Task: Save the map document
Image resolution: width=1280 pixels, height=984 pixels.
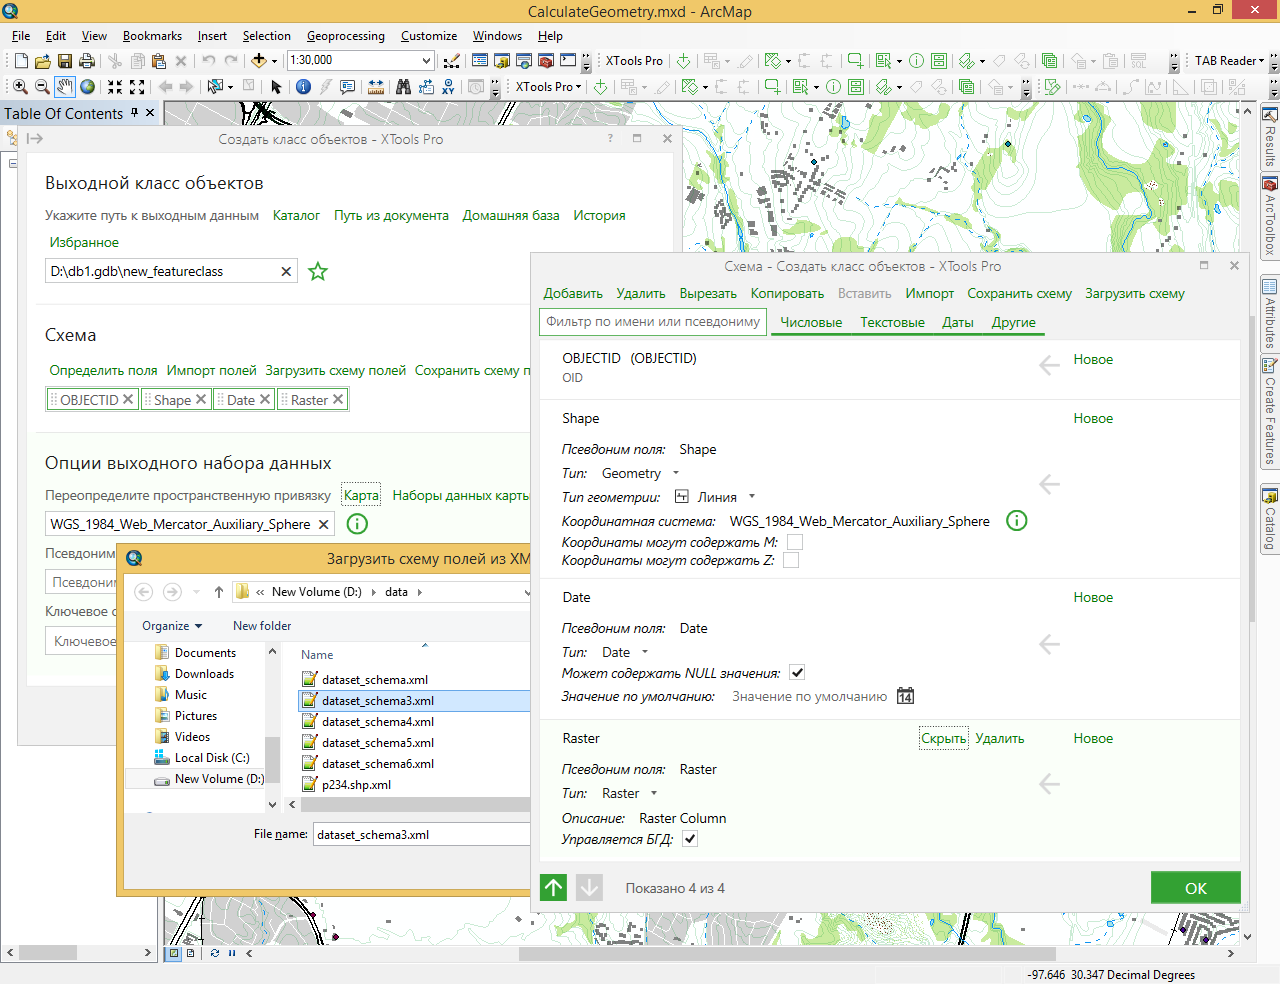Action: (x=65, y=61)
